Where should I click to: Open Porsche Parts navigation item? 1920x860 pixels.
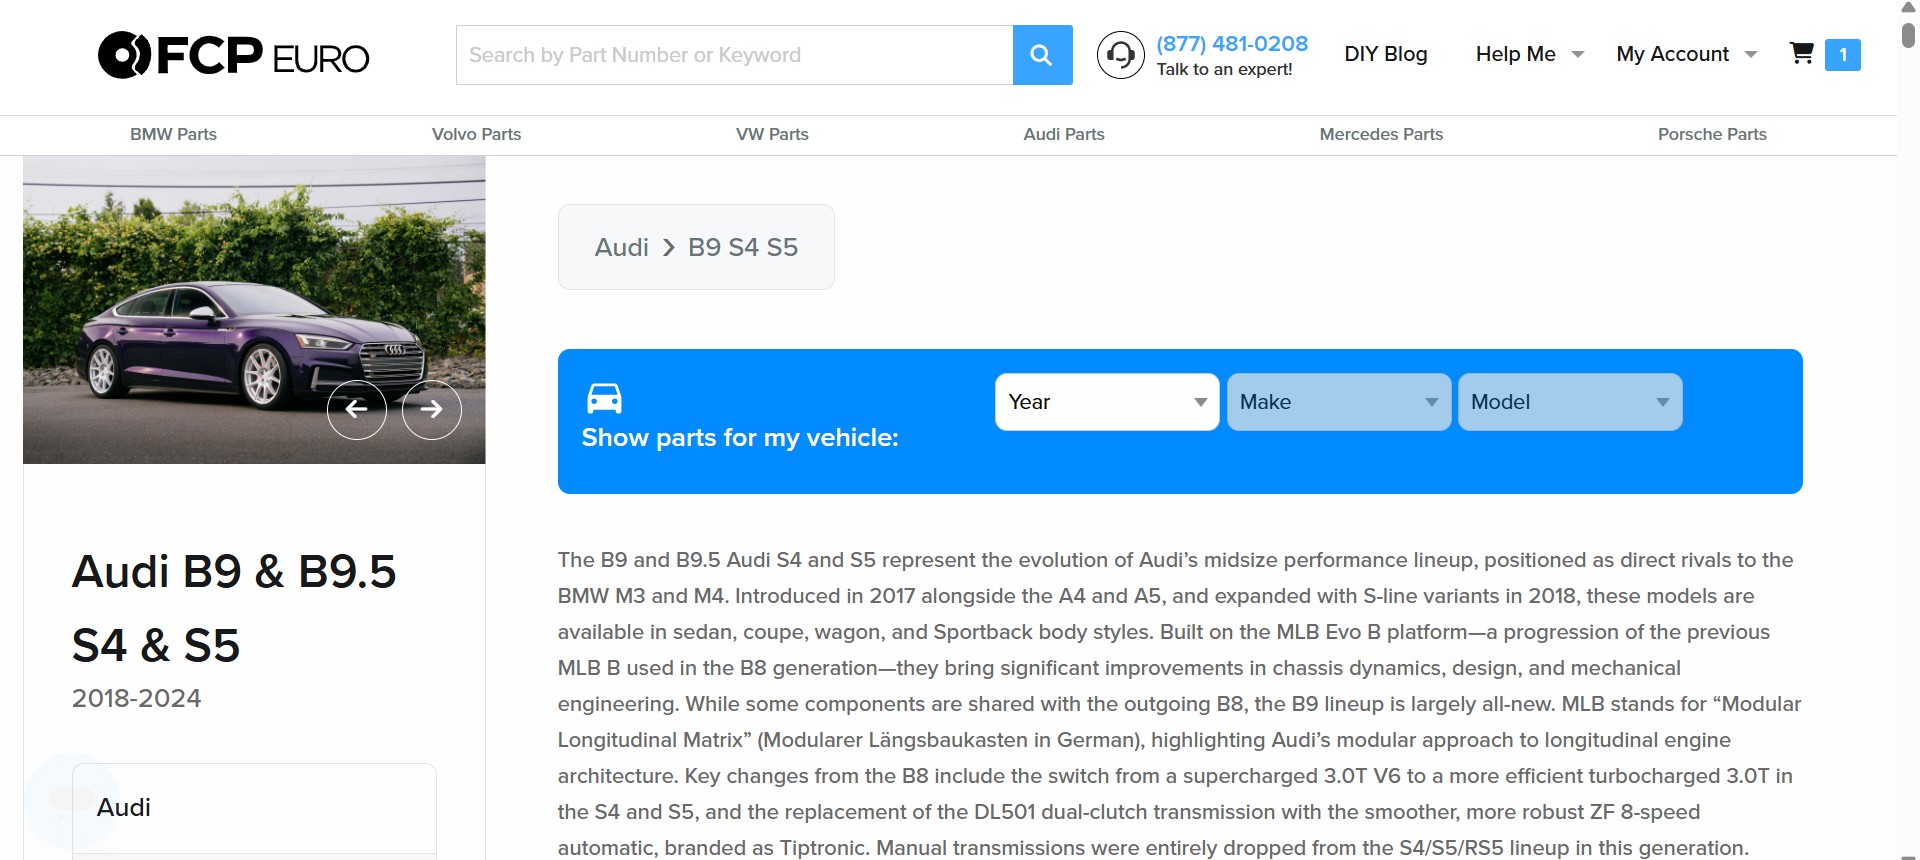pos(1712,134)
